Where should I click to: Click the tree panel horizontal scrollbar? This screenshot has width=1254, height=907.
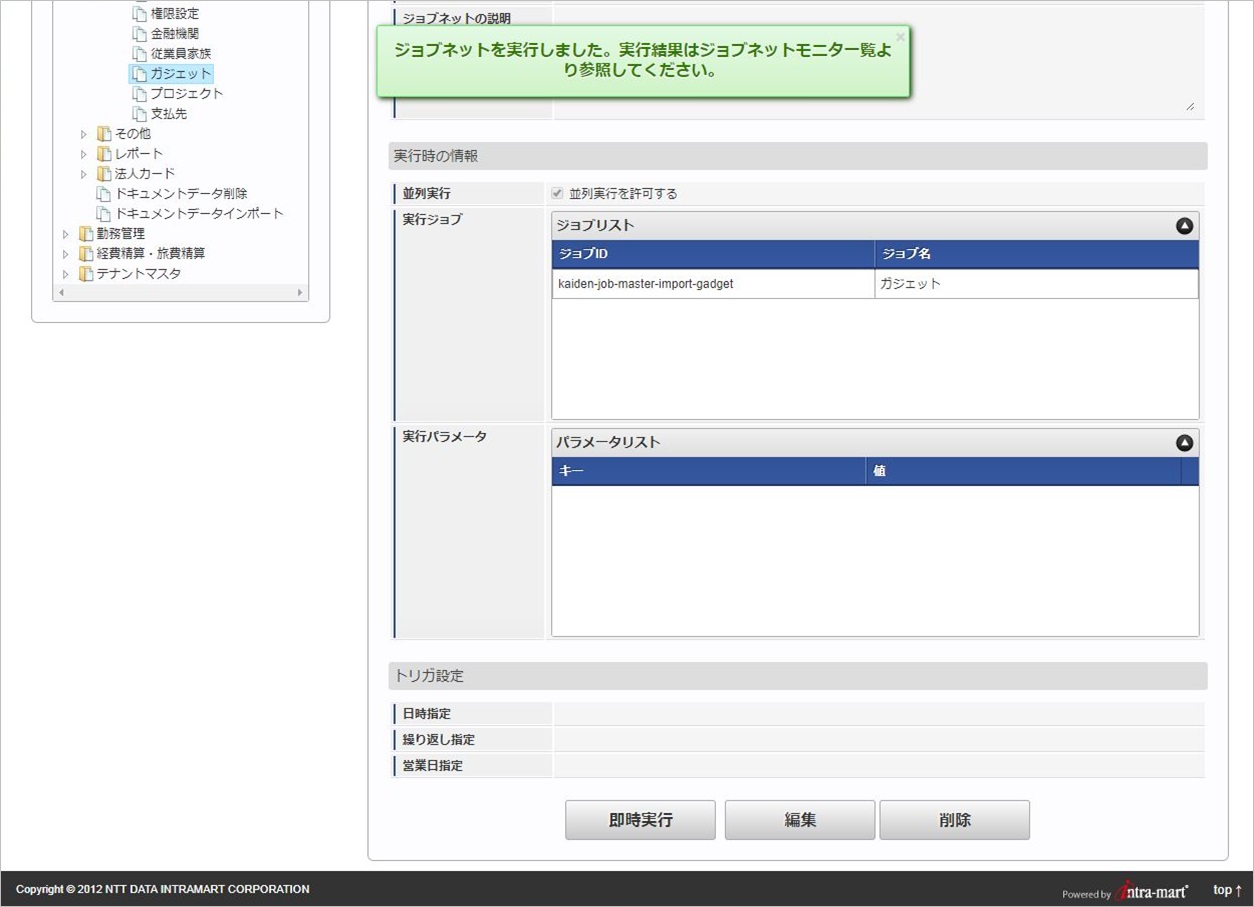tap(180, 293)
